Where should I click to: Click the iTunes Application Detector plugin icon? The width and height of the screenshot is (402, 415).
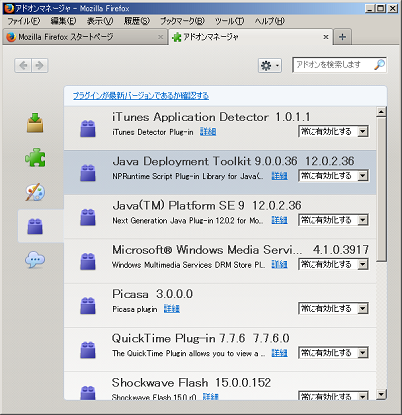coord(88,129)
